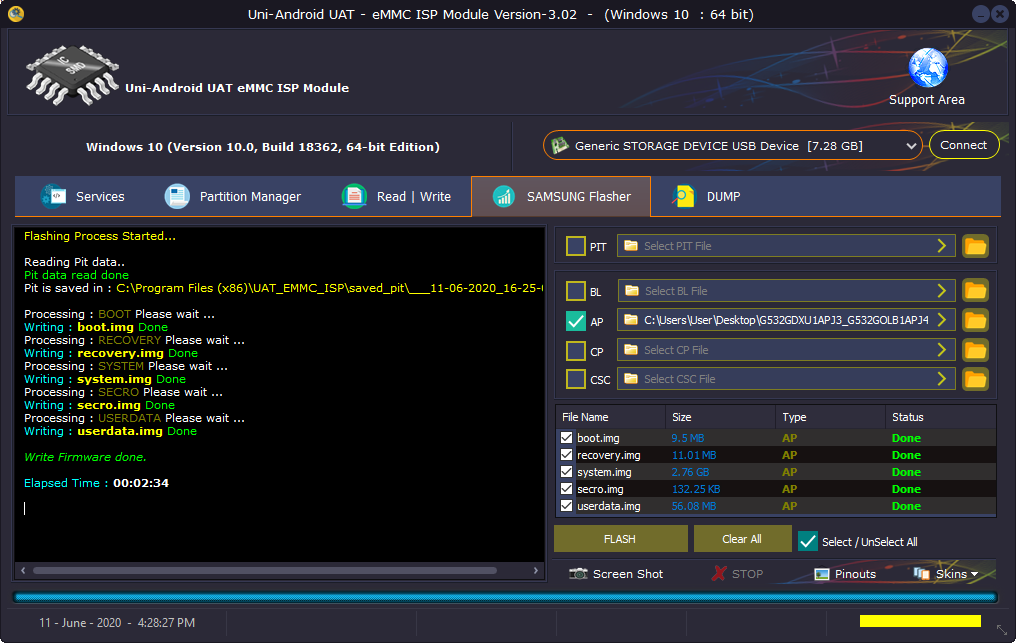Uncheck the AP file checkbox

point(575,321)
